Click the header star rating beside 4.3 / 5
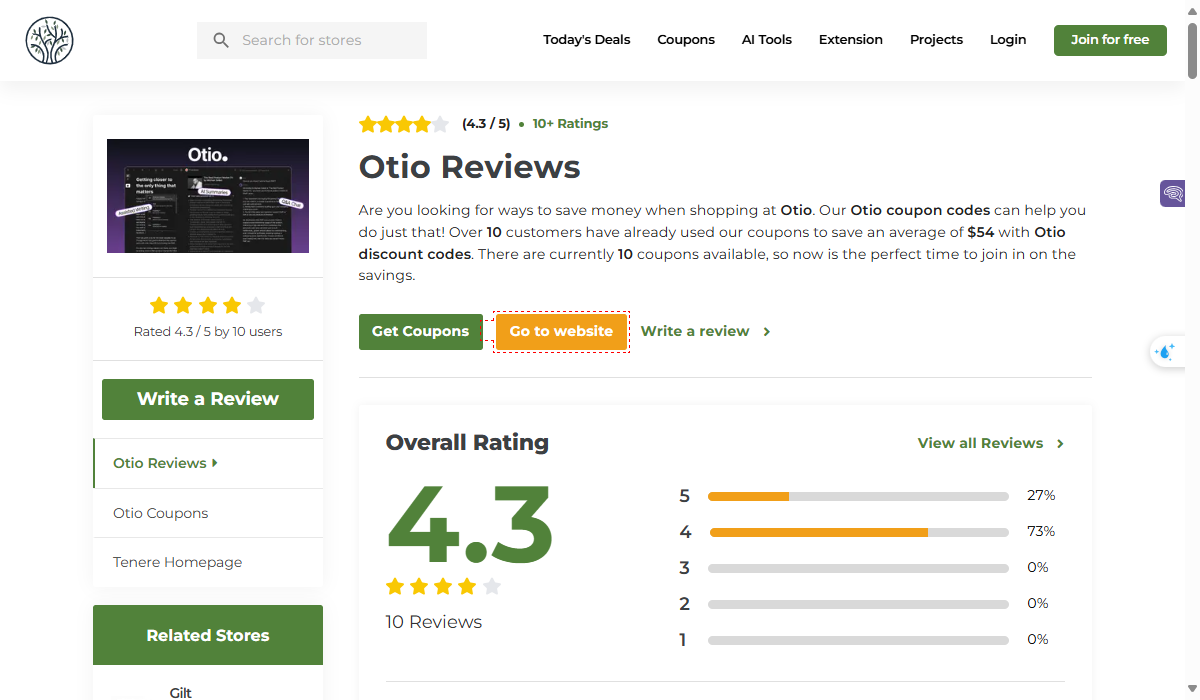The width and height of the screenshot is (1200, 700). click(x=404, y=124)
